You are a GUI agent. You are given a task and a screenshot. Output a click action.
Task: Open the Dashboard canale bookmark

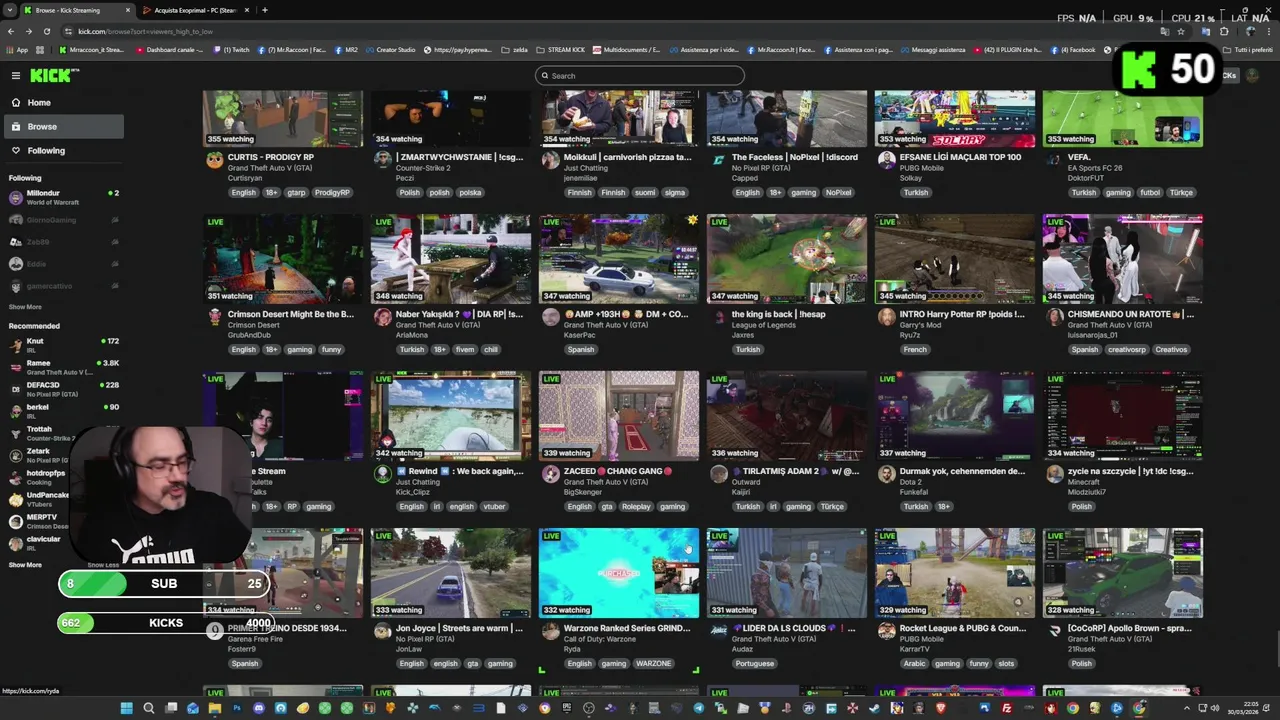[170, 50]
